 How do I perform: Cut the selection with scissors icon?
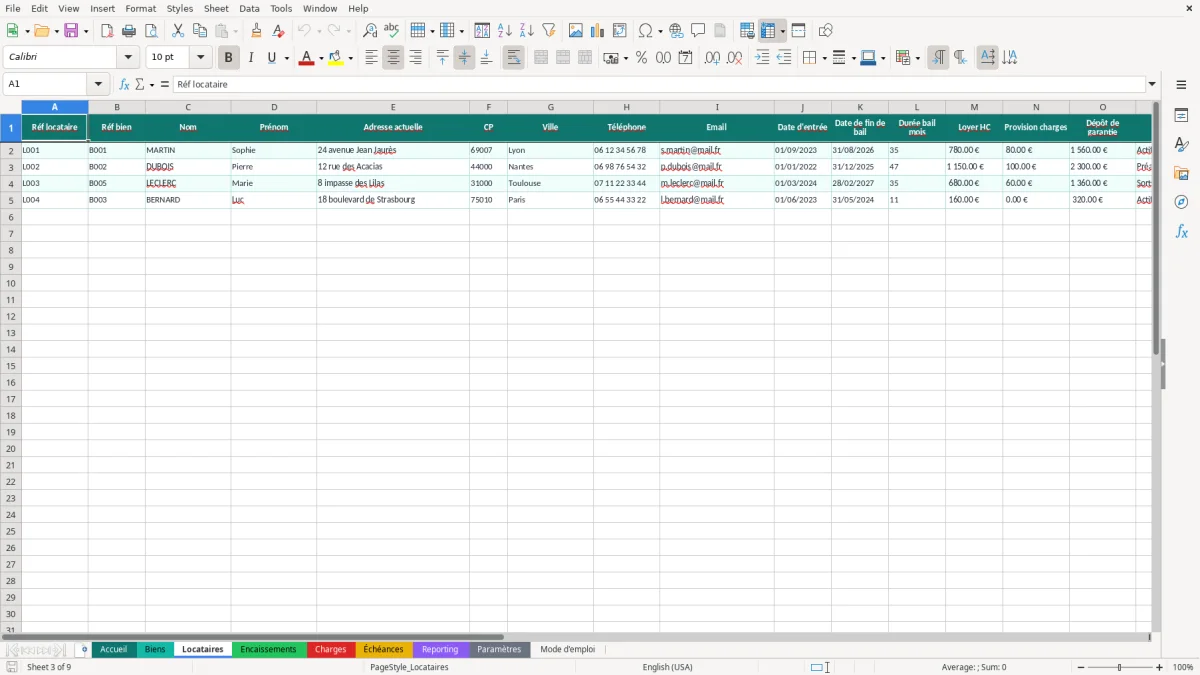[x=178, y=31]
